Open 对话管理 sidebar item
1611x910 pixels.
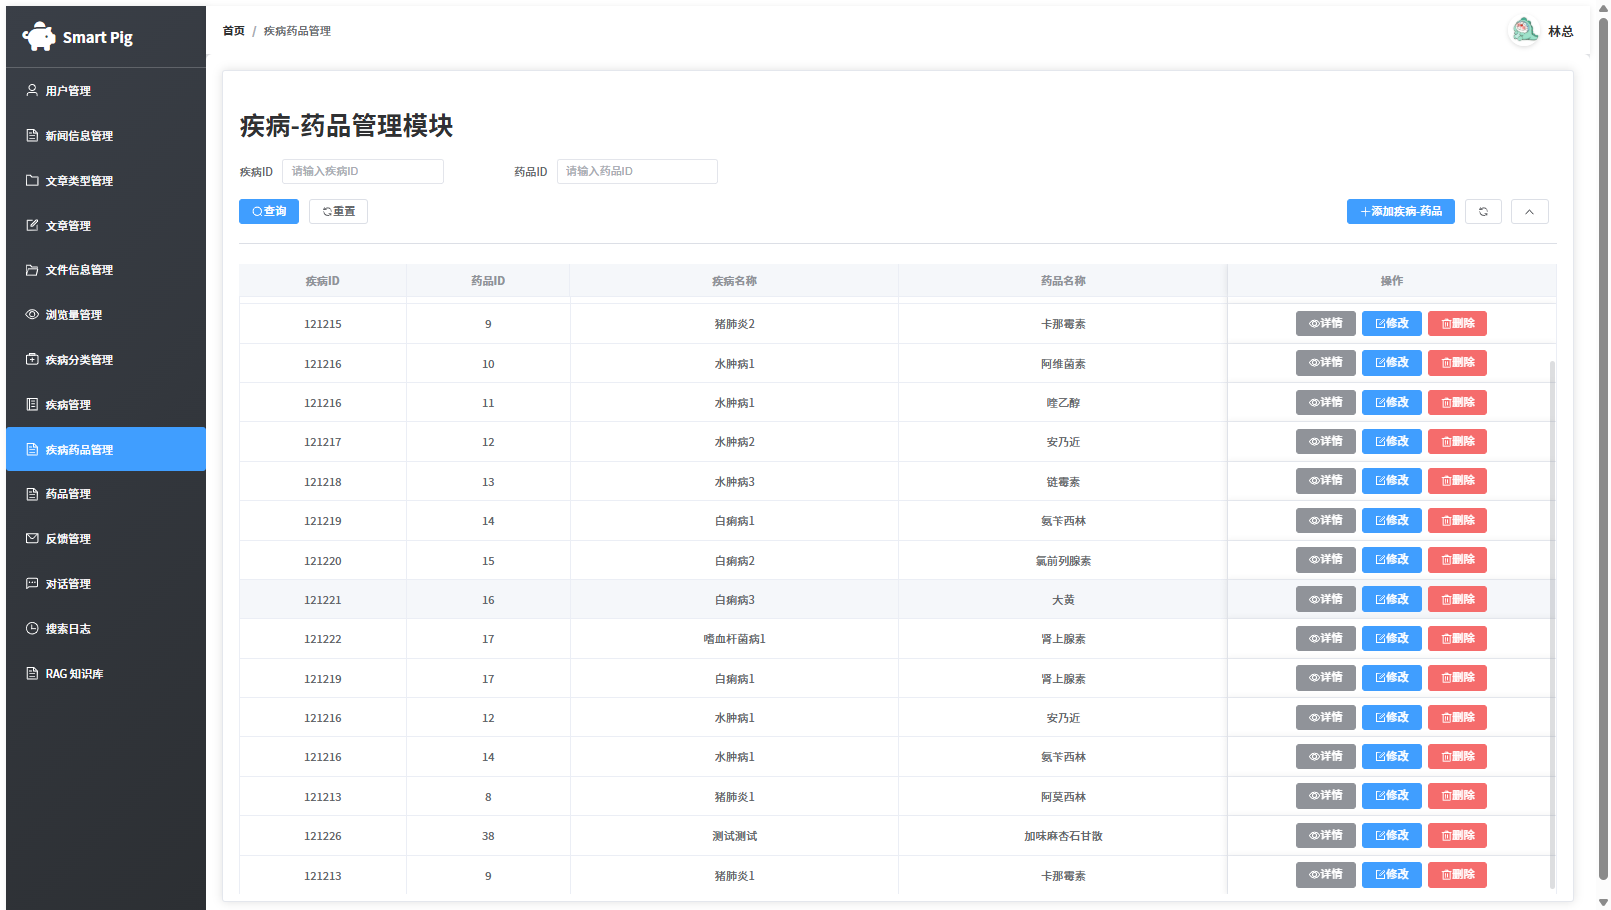point(106,583)
